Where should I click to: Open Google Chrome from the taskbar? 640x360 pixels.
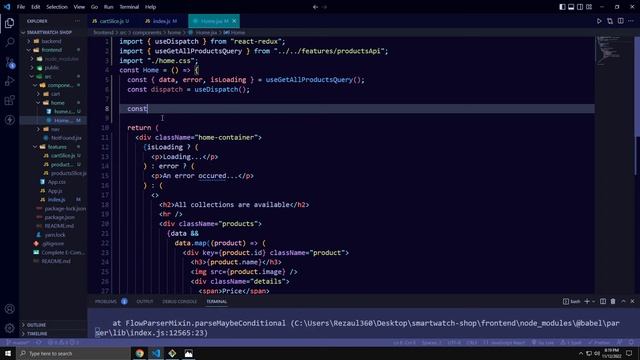coord(140,353)
